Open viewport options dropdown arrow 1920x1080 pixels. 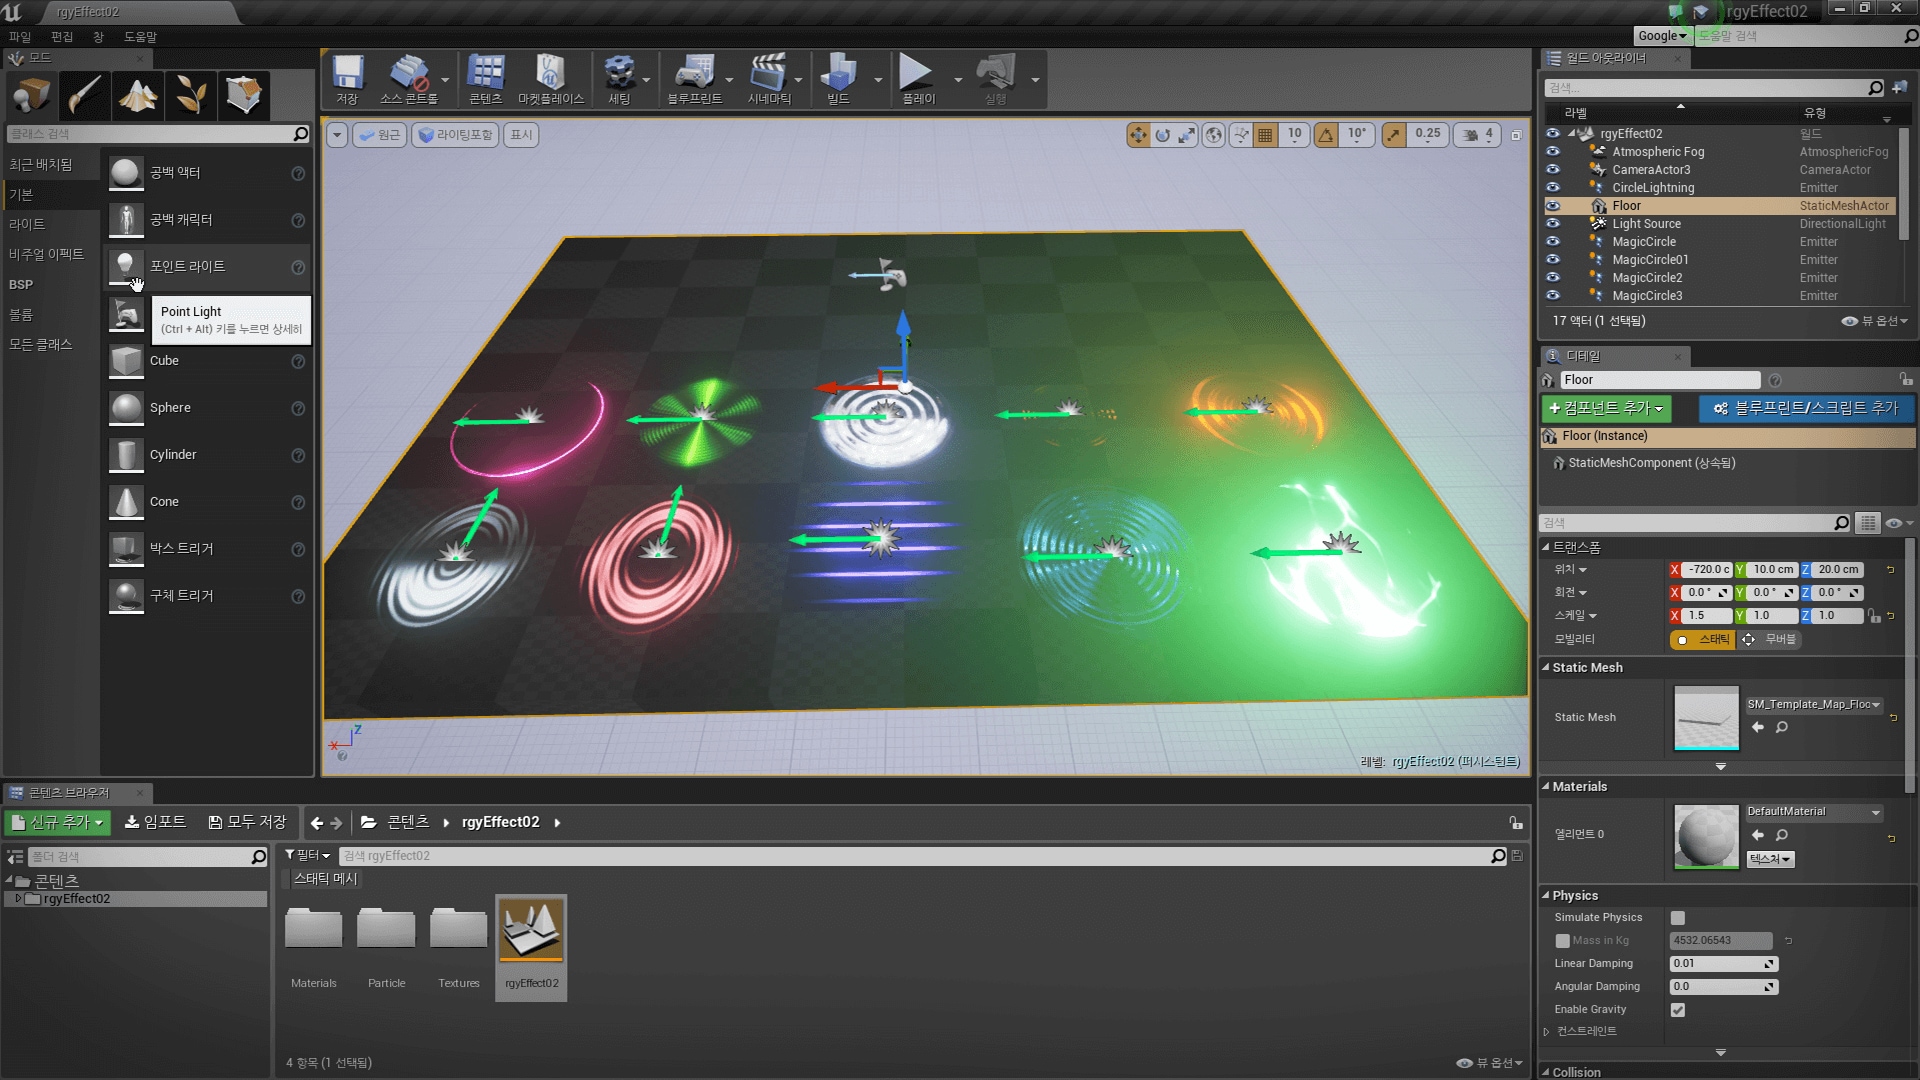tap(337, 135)
